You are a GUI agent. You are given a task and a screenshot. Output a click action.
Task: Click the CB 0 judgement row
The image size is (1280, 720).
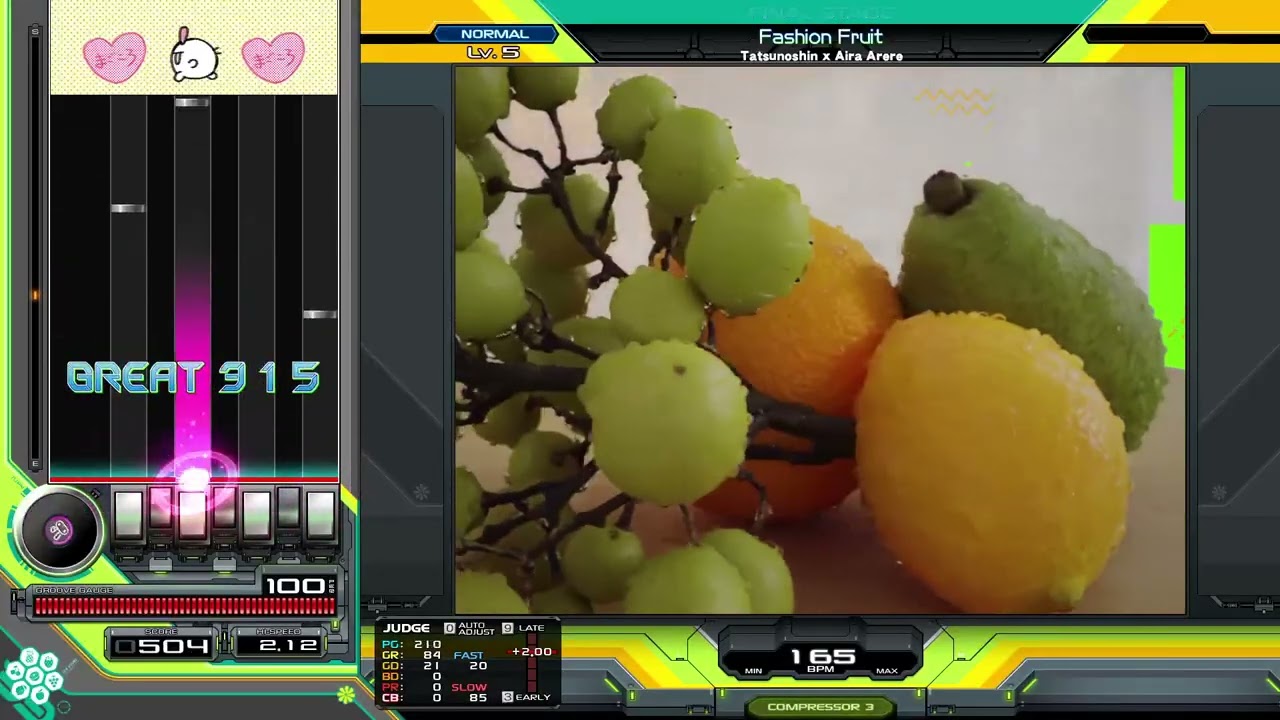tap(411, 698)
